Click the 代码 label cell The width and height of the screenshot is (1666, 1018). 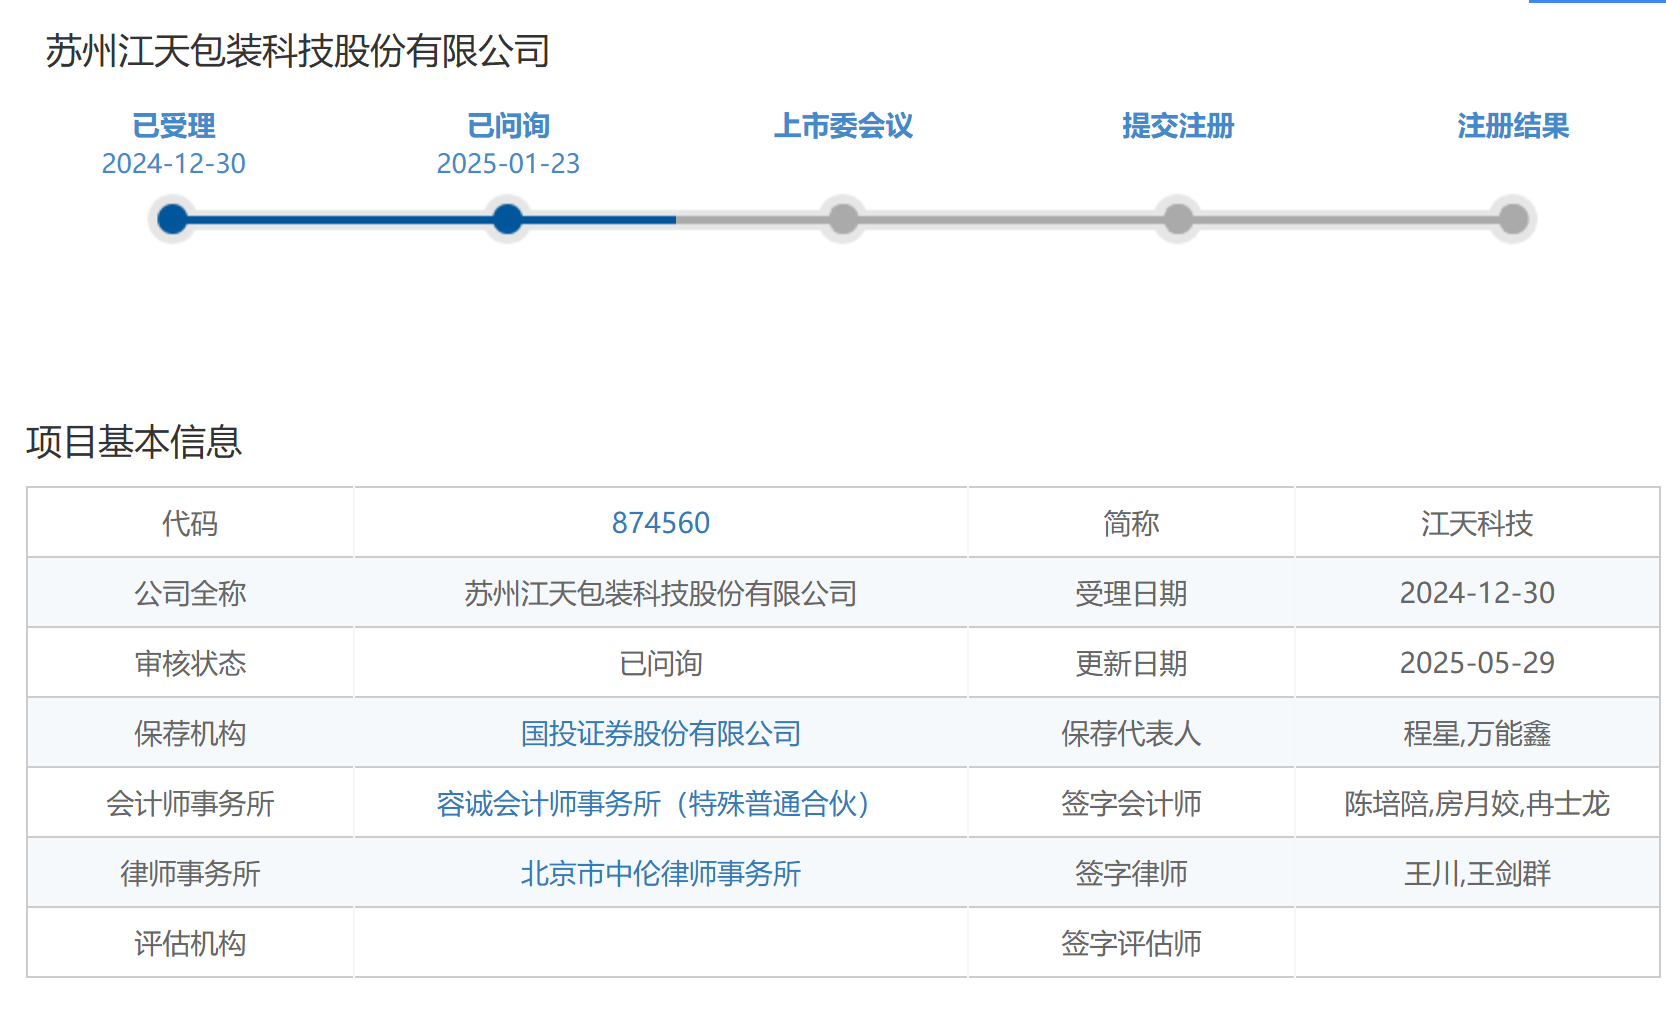(x=190, y=523)
